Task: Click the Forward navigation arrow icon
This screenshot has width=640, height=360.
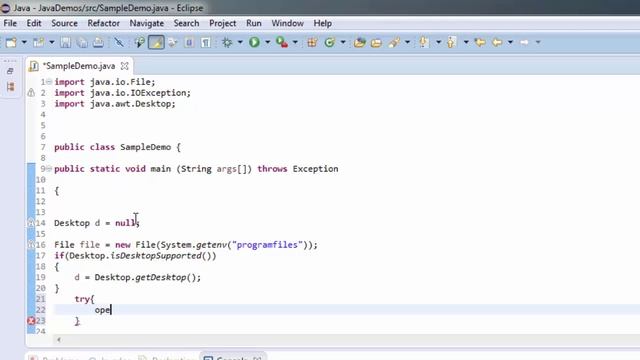Action: click(524, 42)
